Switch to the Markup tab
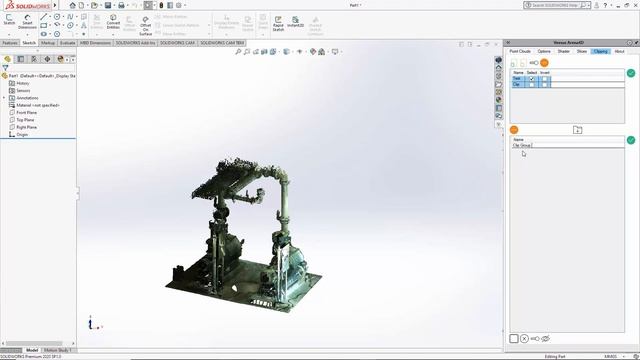640x360 pixels. tap(48, 43)
